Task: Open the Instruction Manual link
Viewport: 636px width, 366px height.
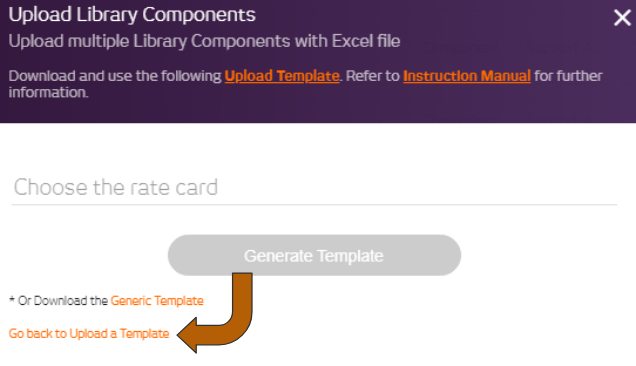Action: [x=467, y=76]
